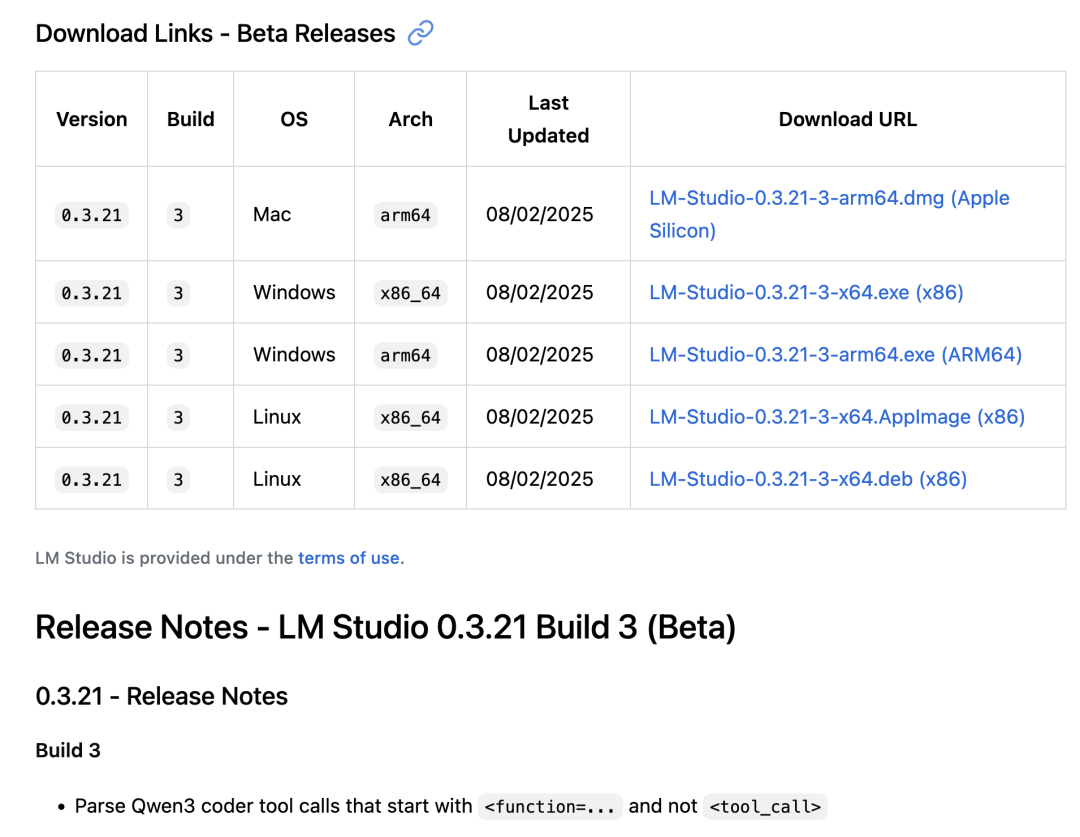Click the Build 3 label in release notes
1080x837 pixels.
click(x=68, y=750)
